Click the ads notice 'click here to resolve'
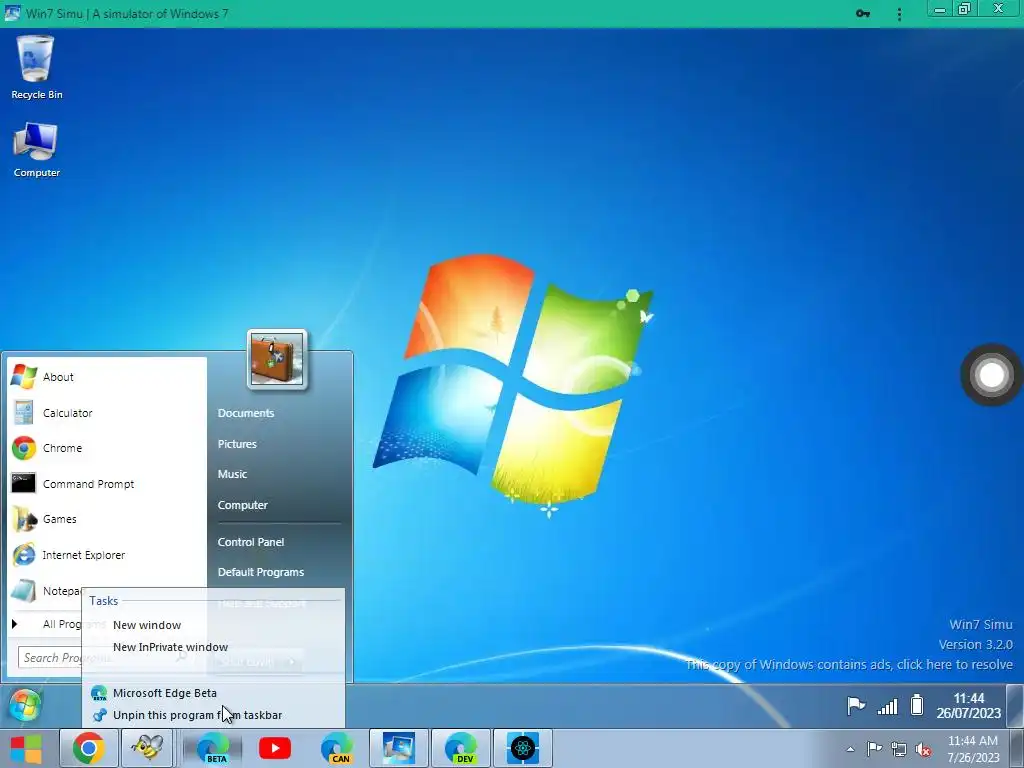 [x=955, y=665]
